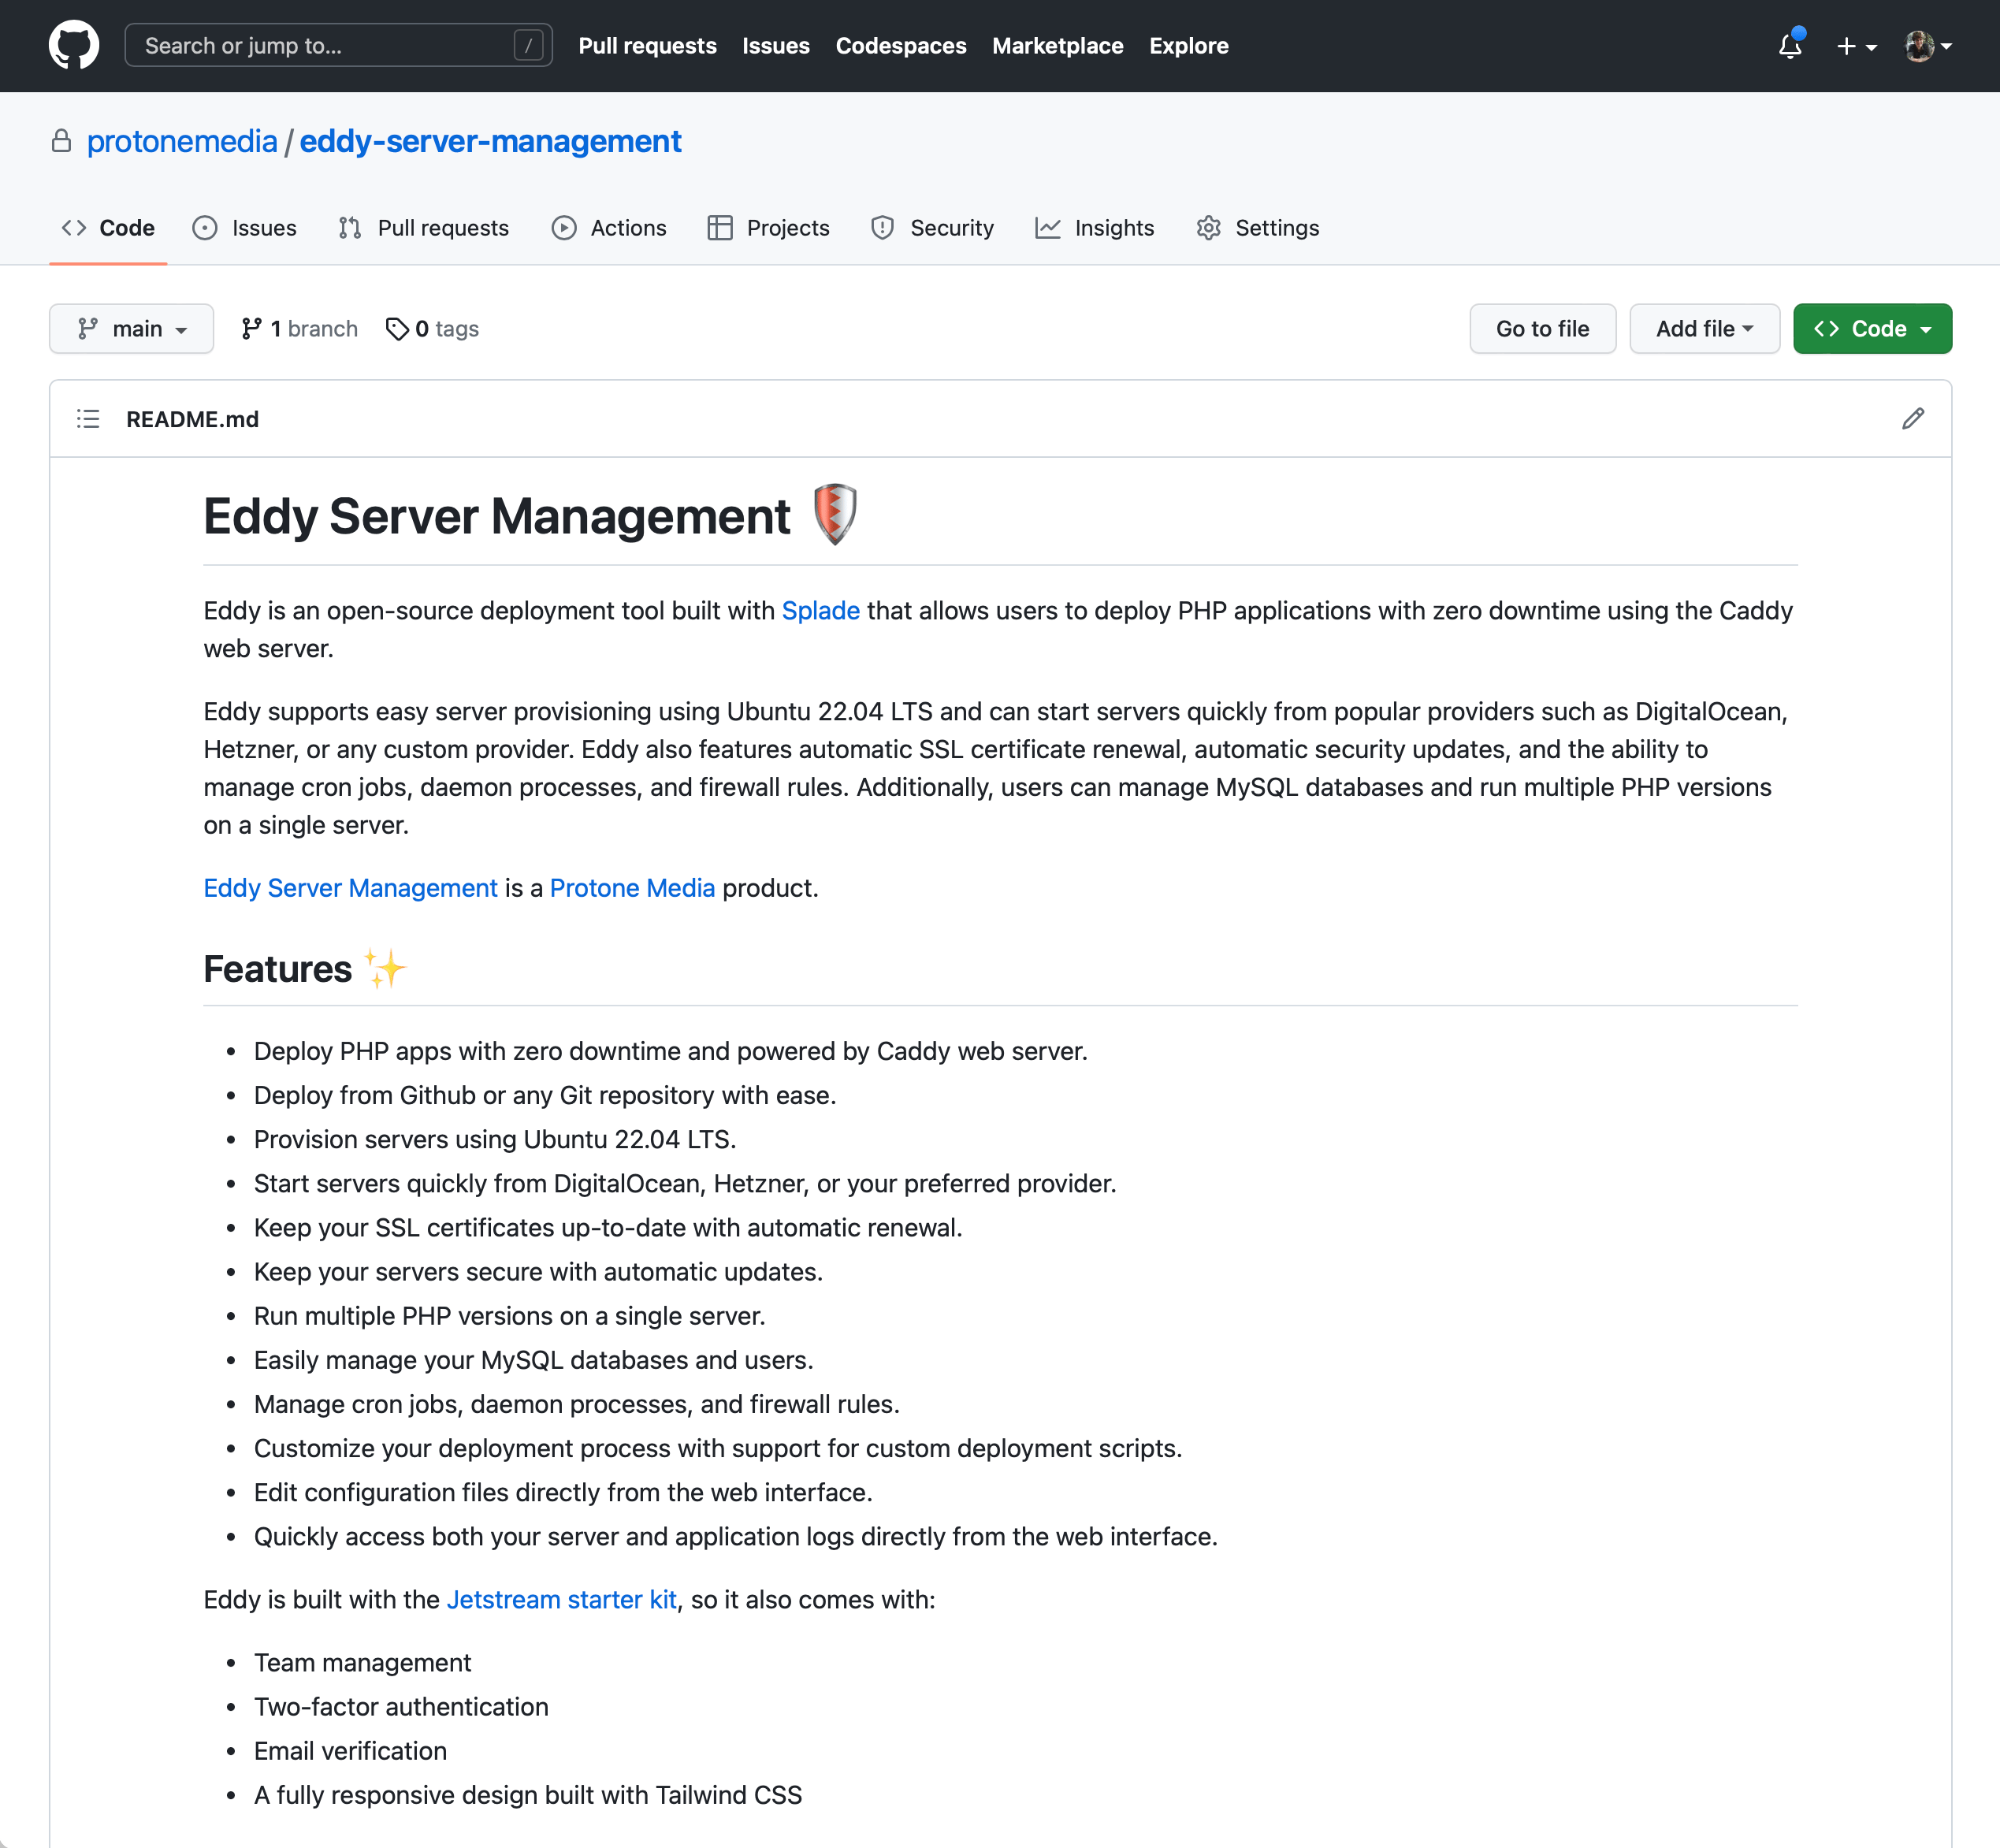2000x1848 pixels.
Task: Click the list view icon beside README.md
Action: [x=91, y=418]
